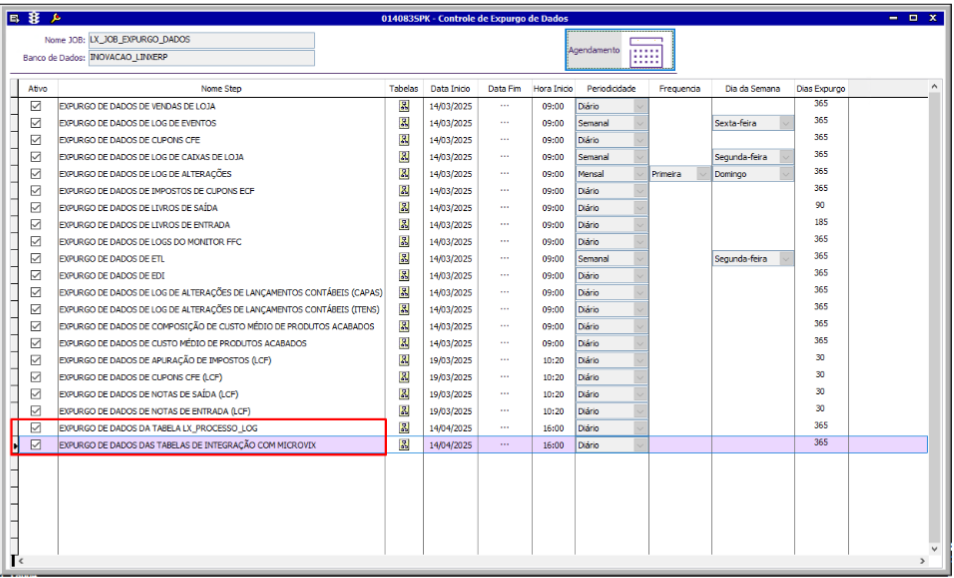The image size is (954, 578).
Task: Open Tabelas icon for LOG DE CAIXAS DE LOJA row
Action: 404,157
